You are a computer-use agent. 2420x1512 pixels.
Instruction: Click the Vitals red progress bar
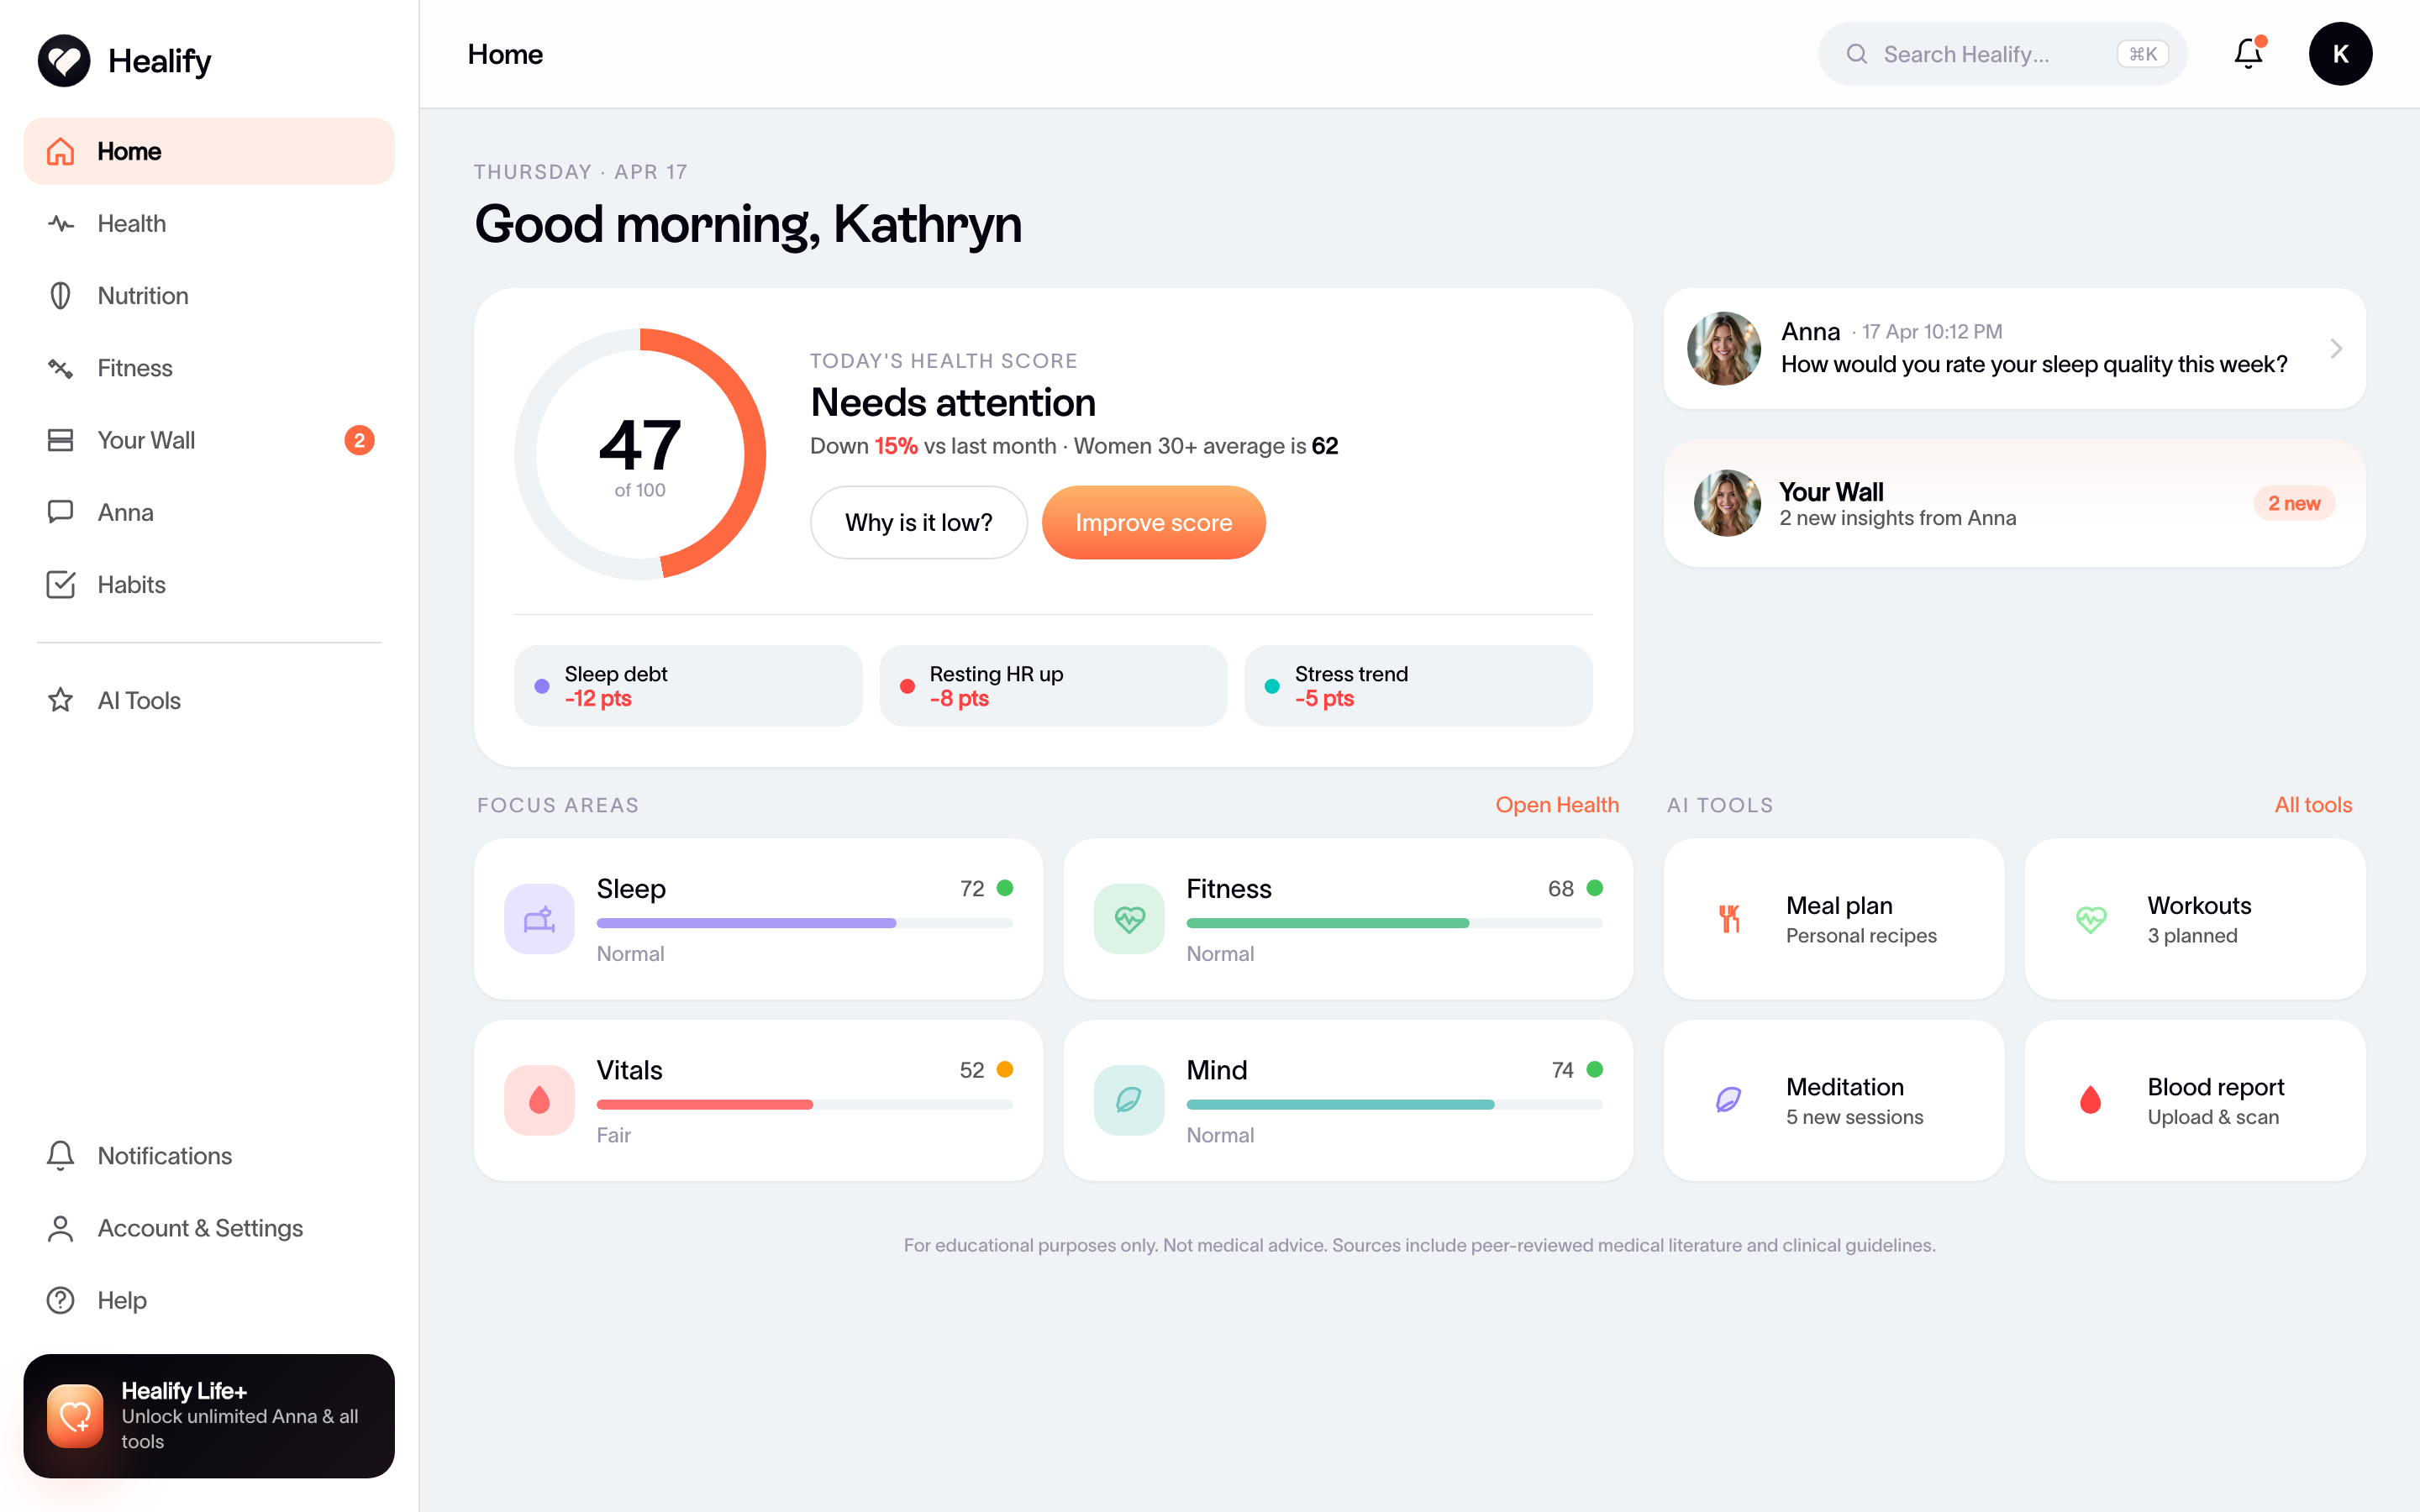coord(805,1105)
